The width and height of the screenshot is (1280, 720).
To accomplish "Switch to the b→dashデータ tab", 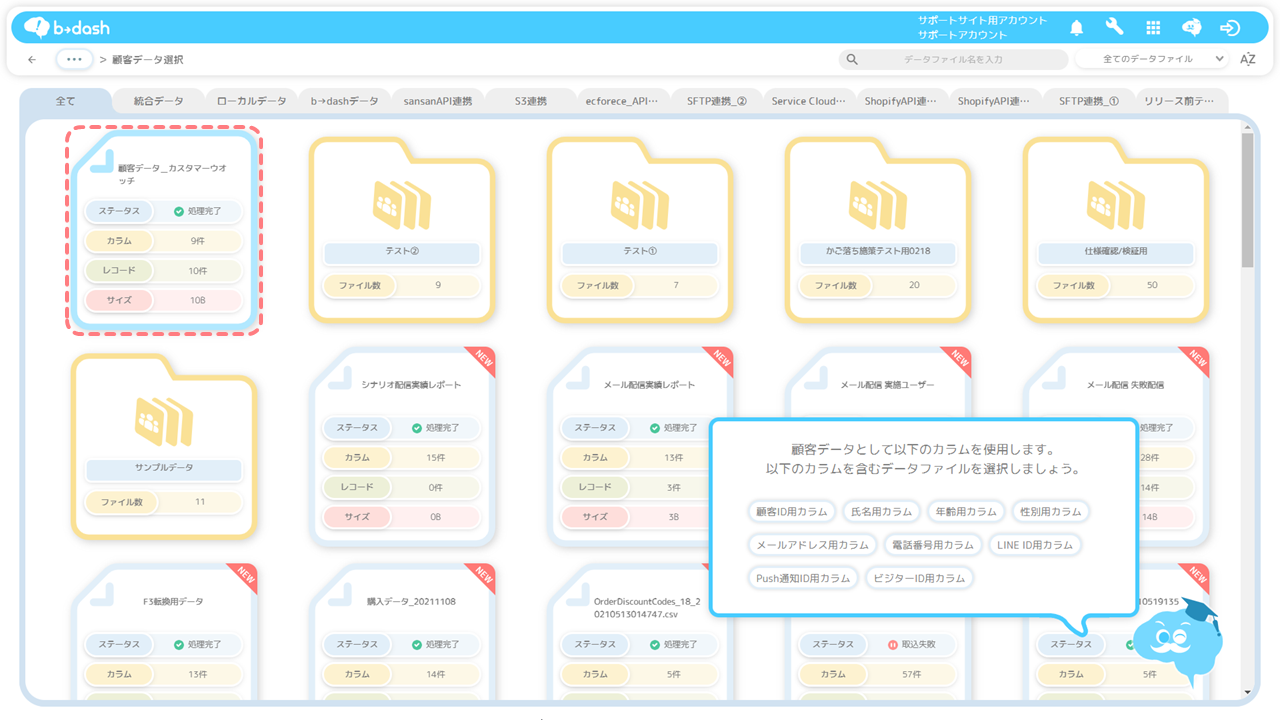I will pos(345,101).
